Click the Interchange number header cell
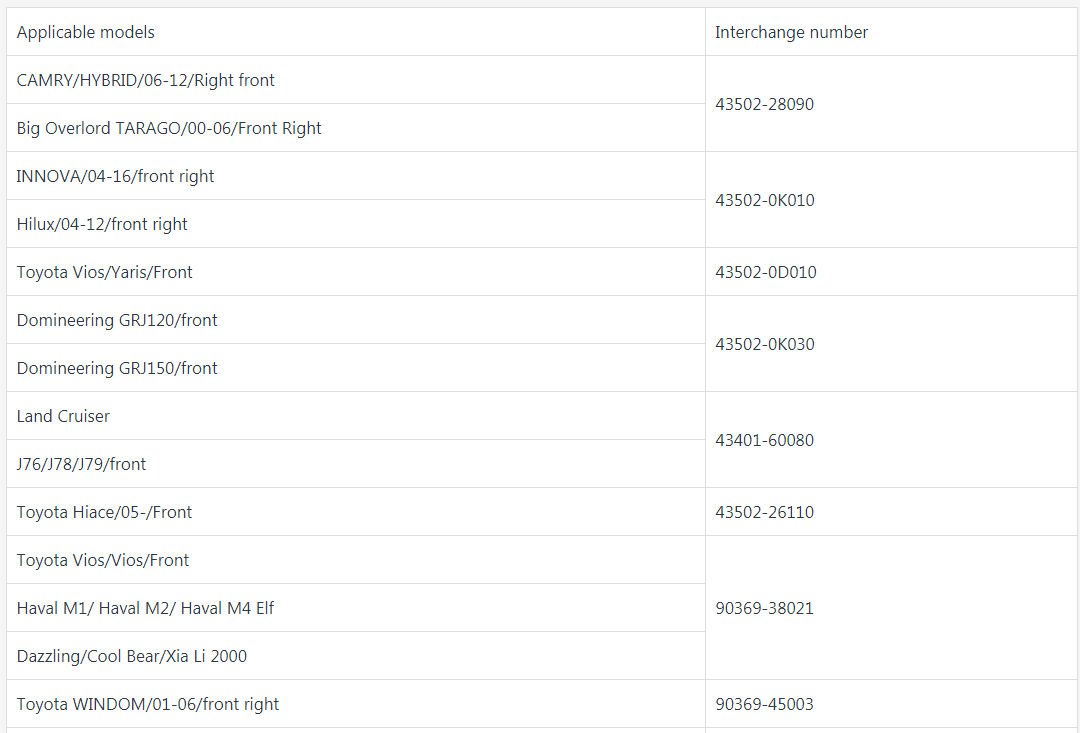Viewport: 1080px width, 733px height. coord(891,32)
